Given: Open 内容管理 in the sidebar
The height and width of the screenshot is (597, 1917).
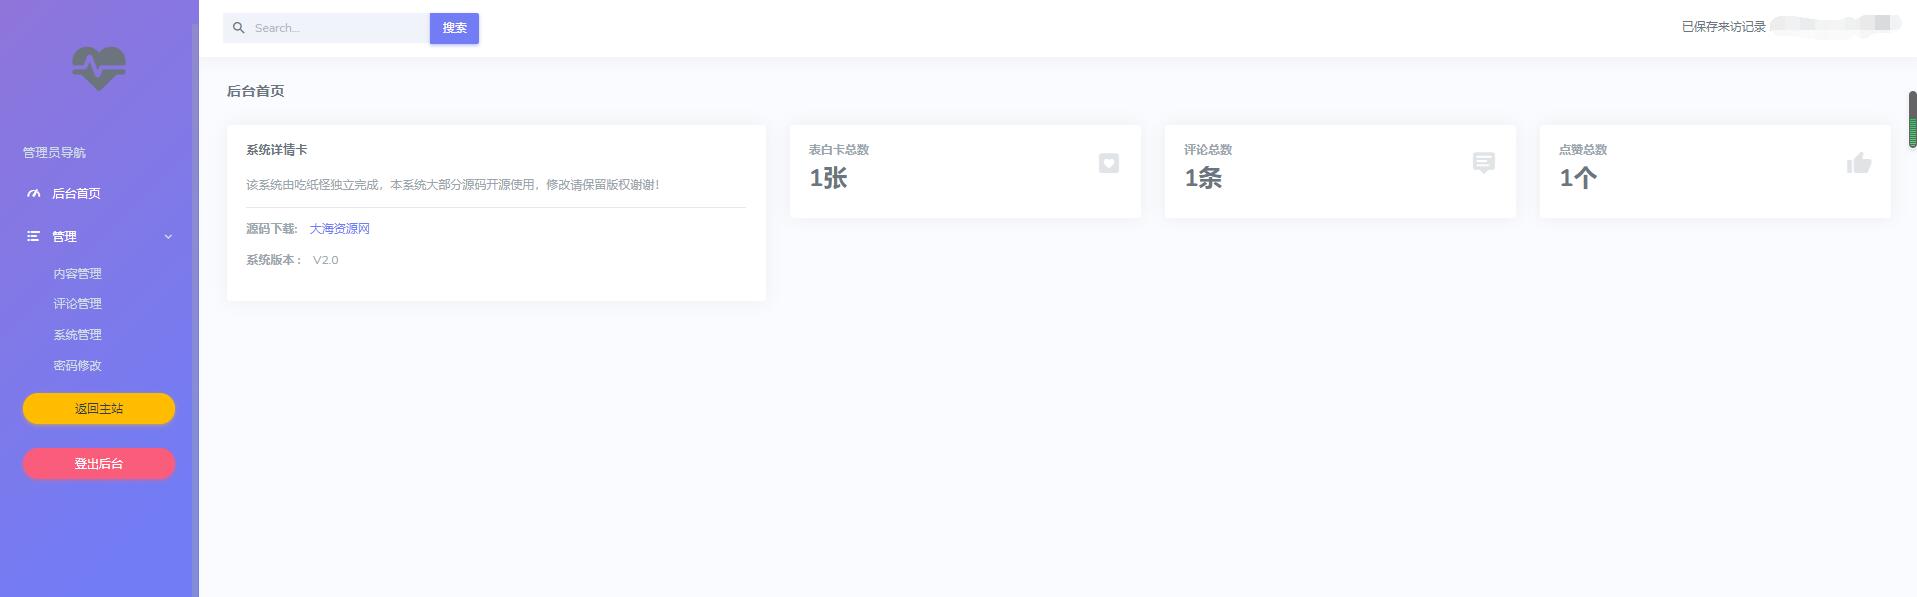Looking at the screenshot, I should (77, 274).
